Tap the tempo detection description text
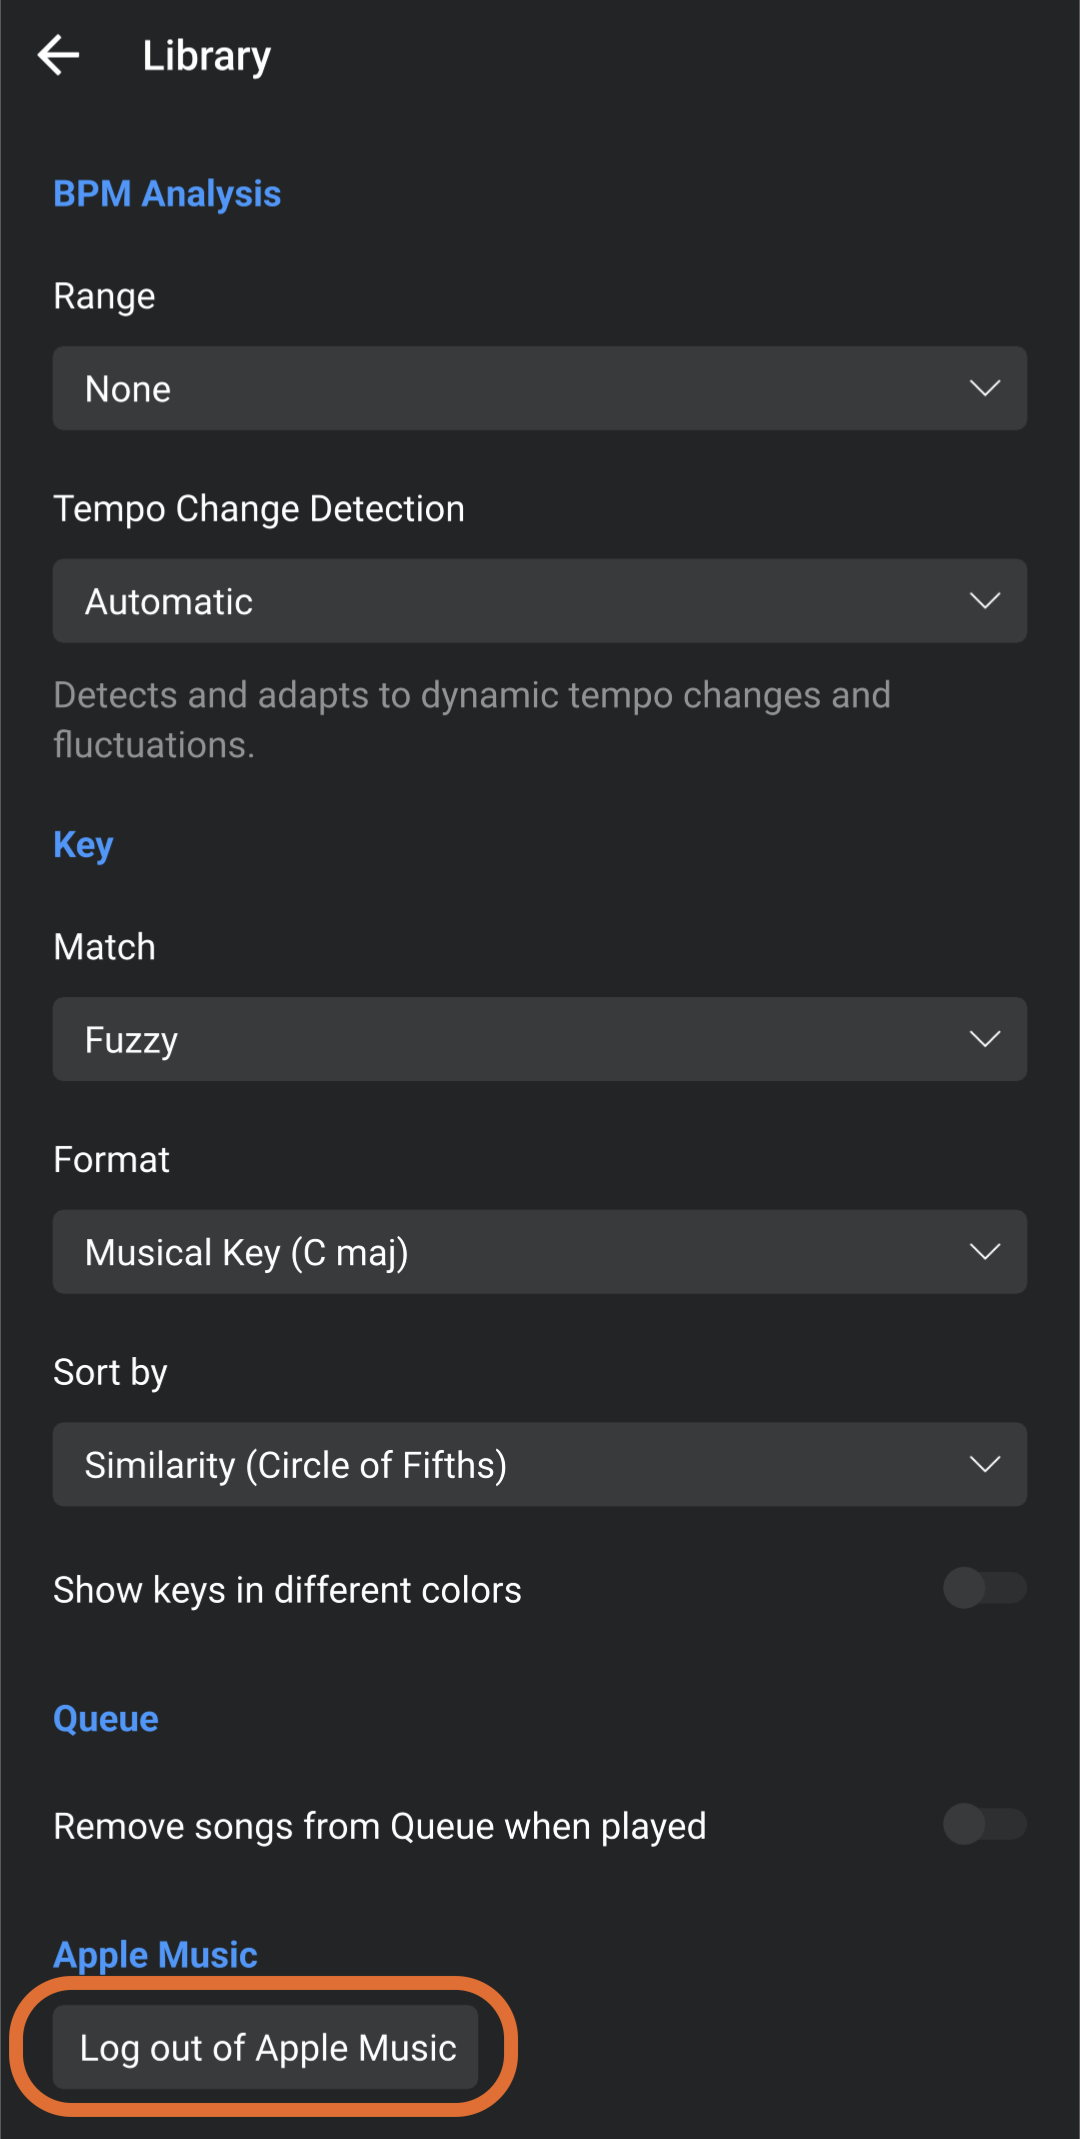 471,719
